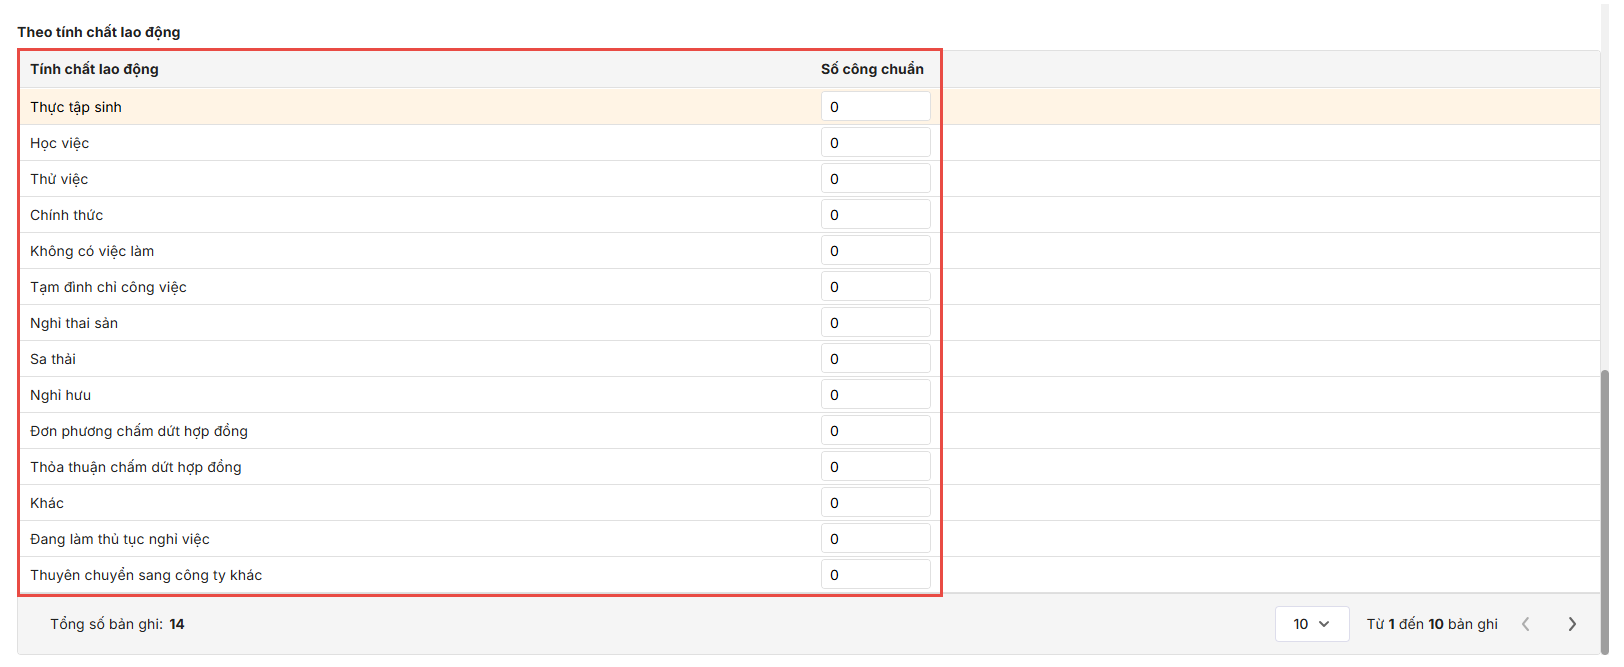Click input for Thuyên chuyển sang công ty khác

[x=875, y=575]
